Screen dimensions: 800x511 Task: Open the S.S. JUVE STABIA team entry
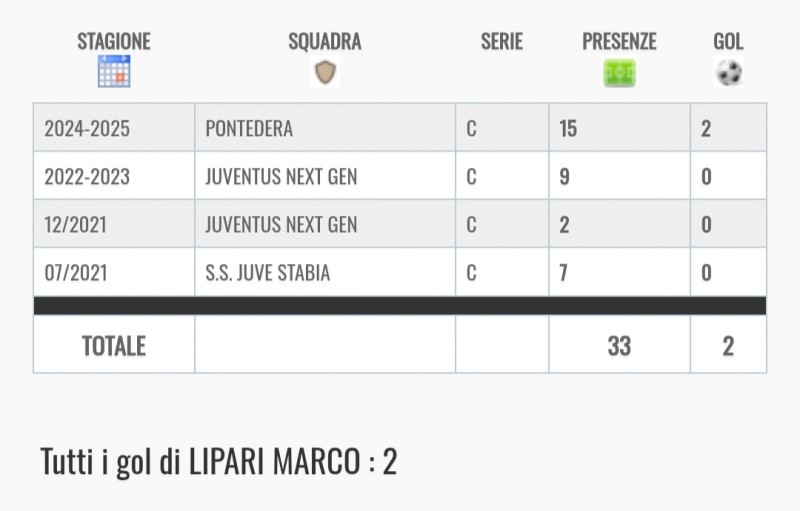(x=268, y=272)
